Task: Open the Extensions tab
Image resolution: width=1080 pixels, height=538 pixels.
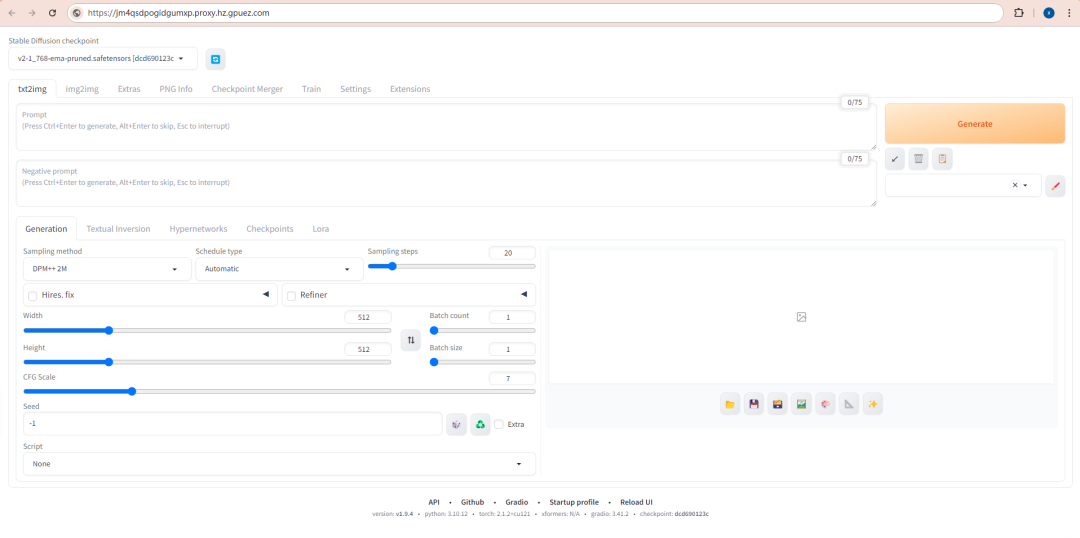Action: 410,89
